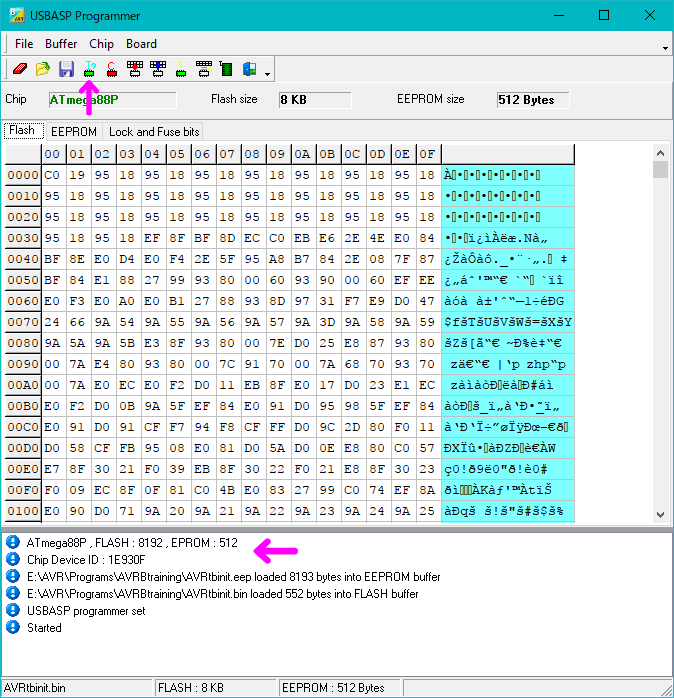
Task: Click the read chip ID toolbar icon
Action: coord(89,69)
